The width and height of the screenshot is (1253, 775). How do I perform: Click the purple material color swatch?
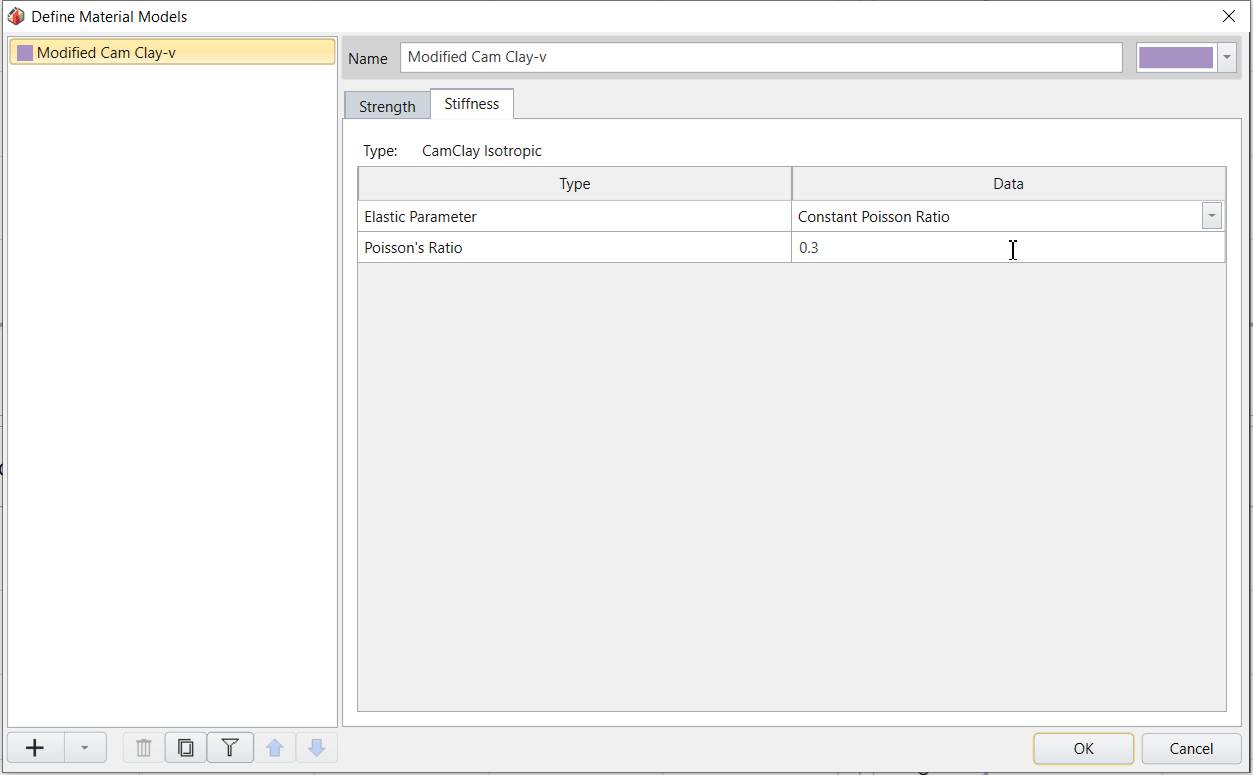[1175, 57]
